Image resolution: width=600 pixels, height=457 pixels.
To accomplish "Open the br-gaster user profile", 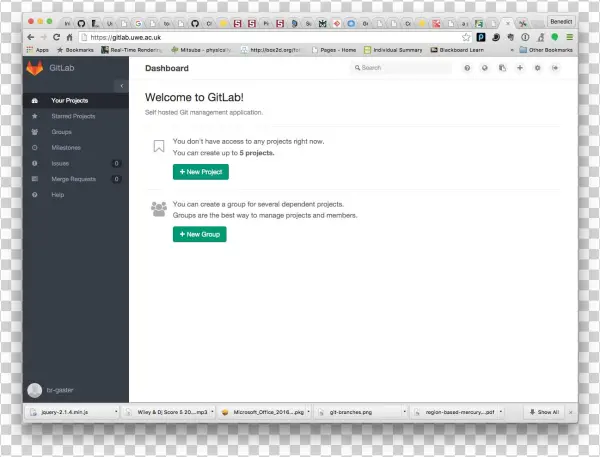I will pos(60,390).
